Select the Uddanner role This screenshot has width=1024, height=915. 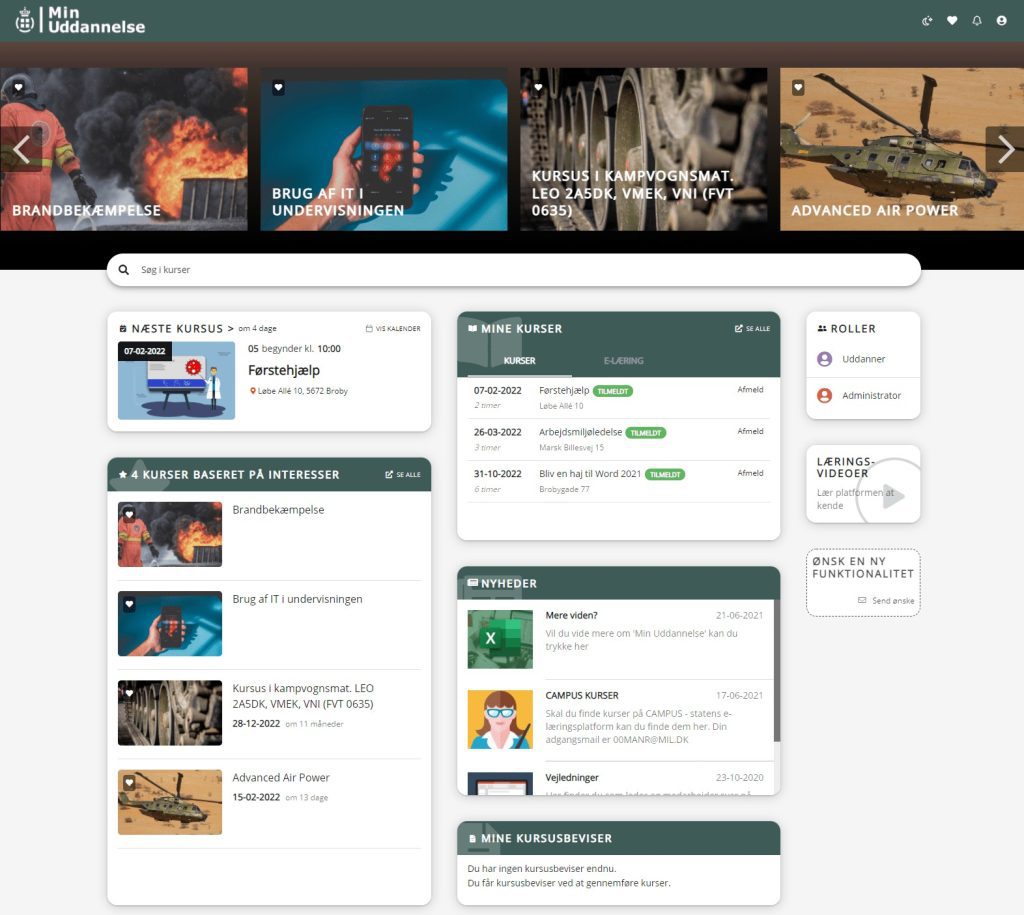(x=863, y=359)
